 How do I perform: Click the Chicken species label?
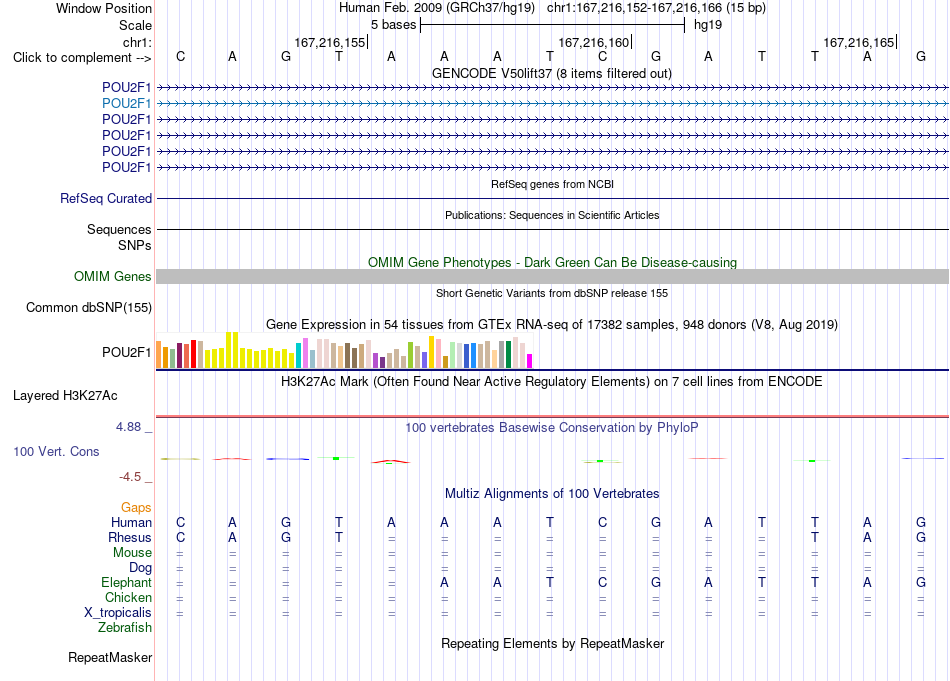tap(128, 597)
